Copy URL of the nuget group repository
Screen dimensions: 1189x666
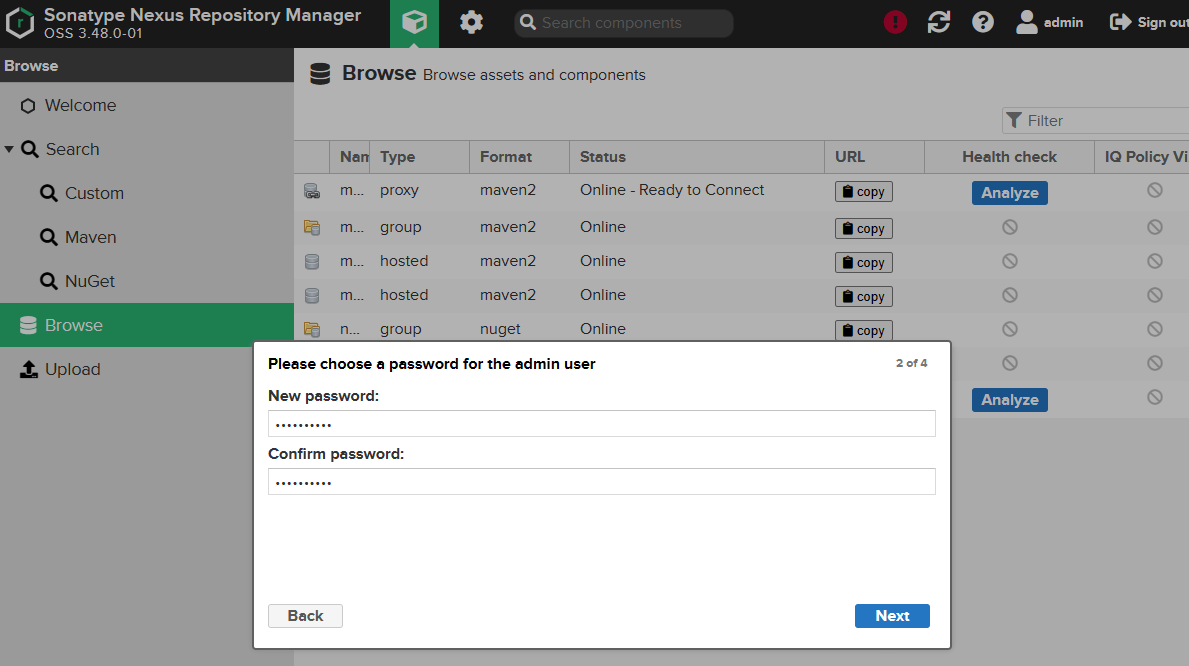(864, 330)
